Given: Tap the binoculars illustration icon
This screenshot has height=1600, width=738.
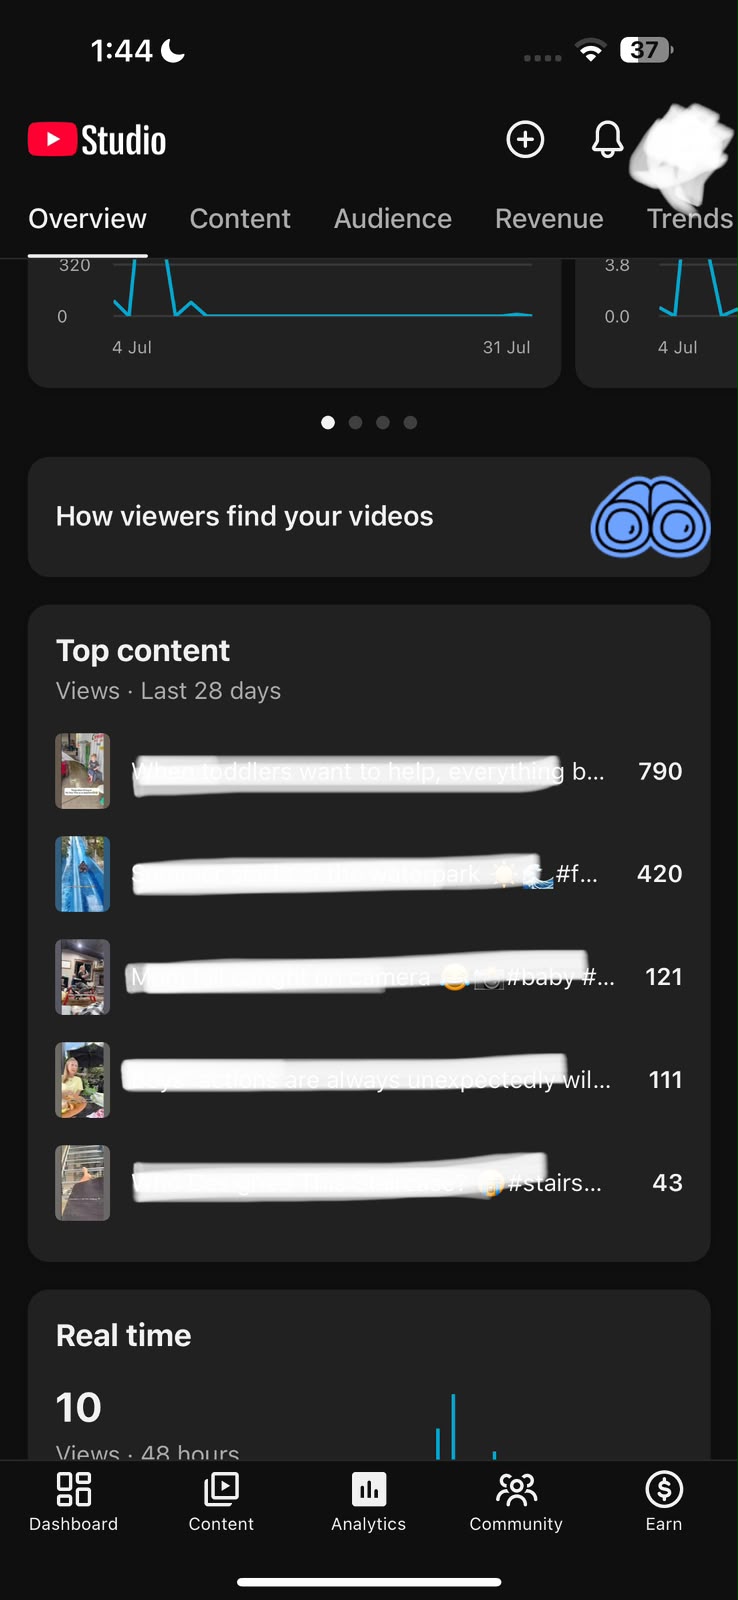Looking at the screenshot, I should (651, 517).
